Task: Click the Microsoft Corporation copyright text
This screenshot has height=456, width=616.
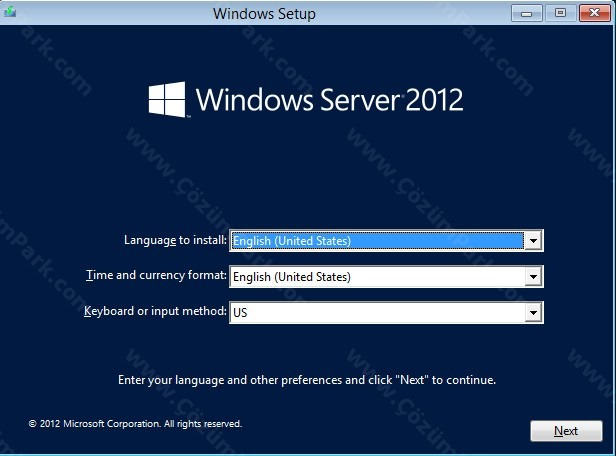Action: click(135, 424)
